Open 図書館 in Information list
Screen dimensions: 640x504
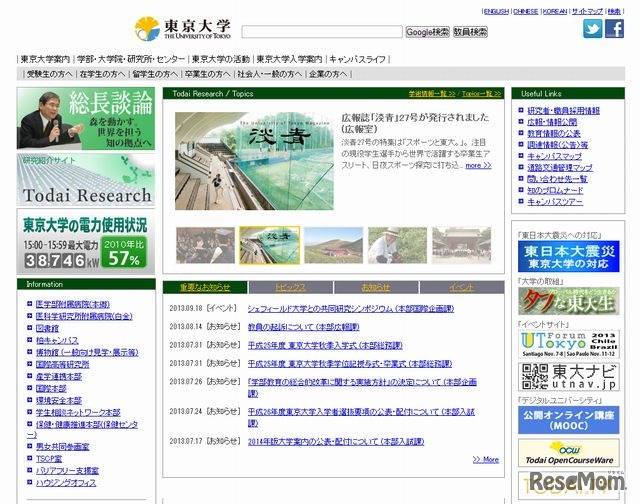(x=47, y=328)
